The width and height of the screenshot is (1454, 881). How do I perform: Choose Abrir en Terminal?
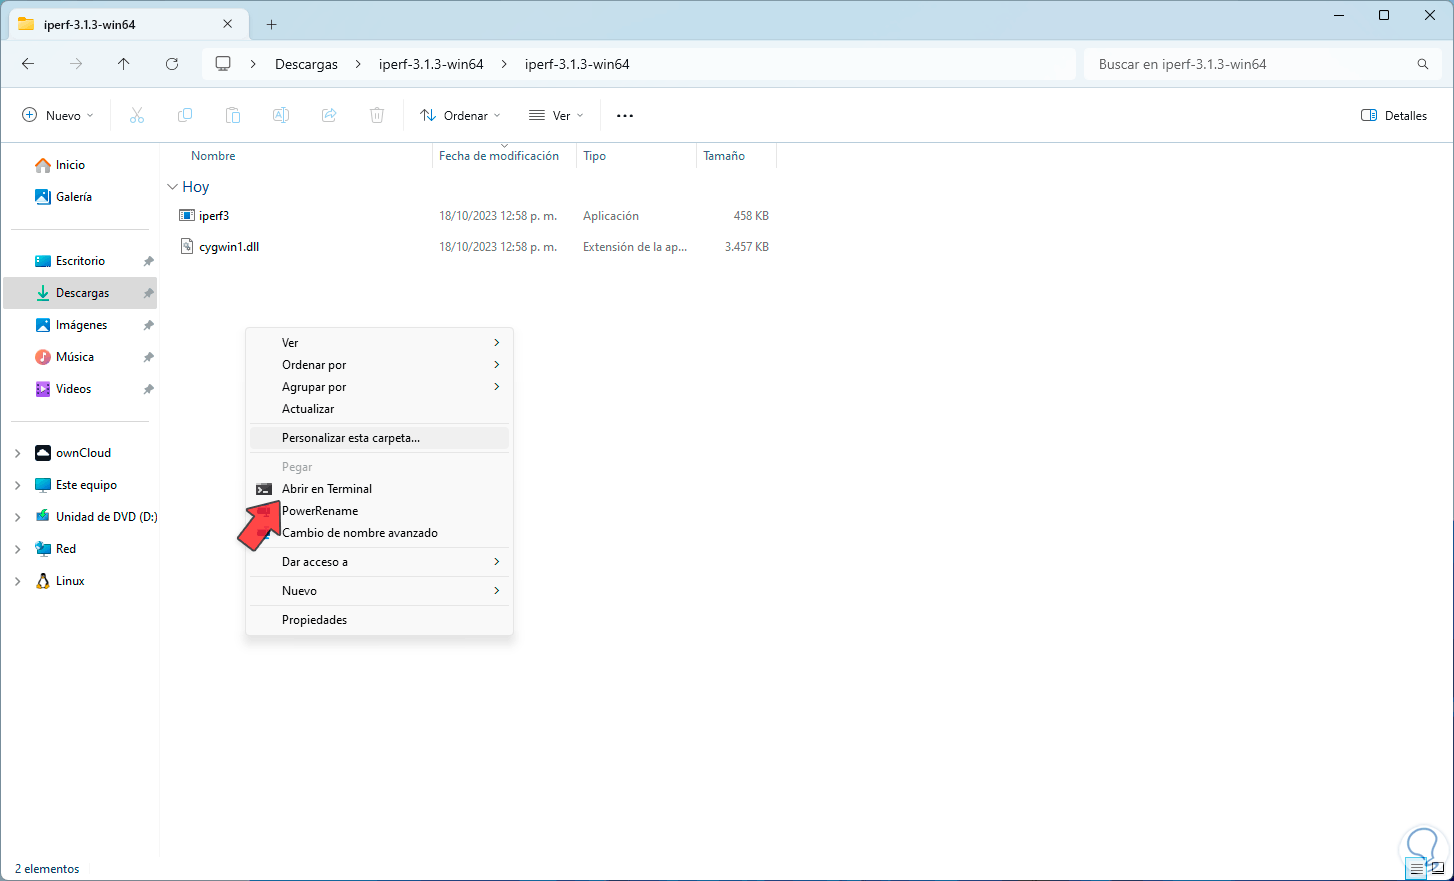pyautogui.click(x=379, y=489)
